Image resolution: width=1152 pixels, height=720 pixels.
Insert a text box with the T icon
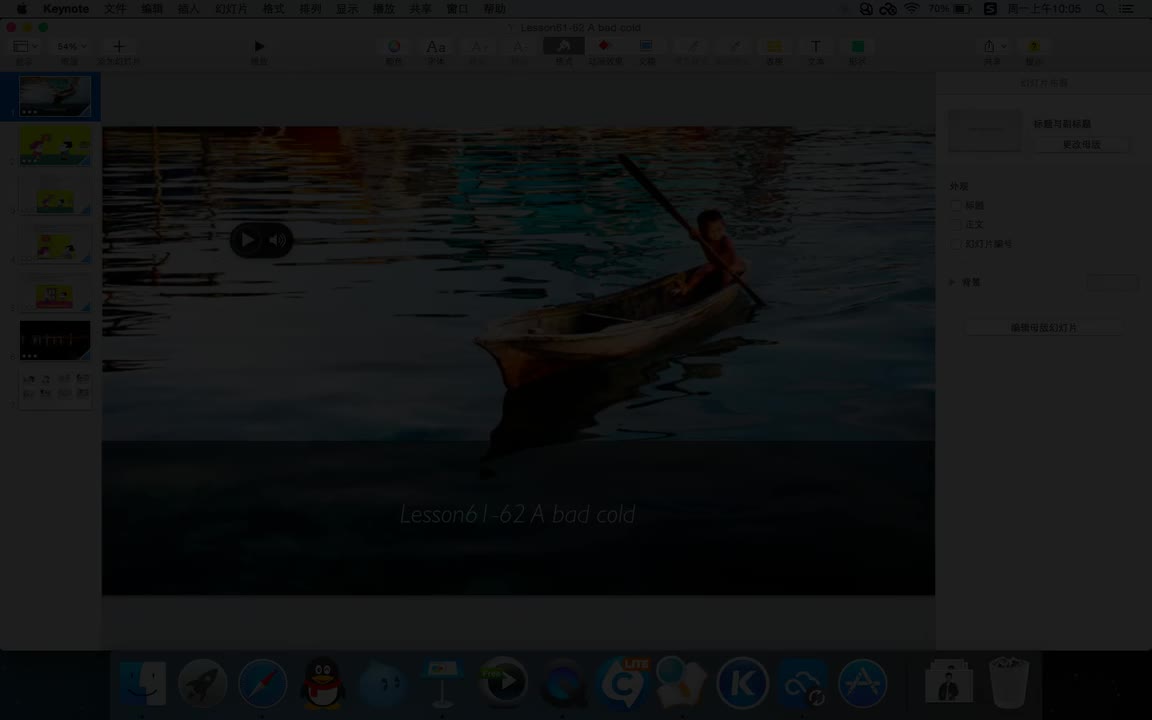pyautogui.click(x=816, y=46)
